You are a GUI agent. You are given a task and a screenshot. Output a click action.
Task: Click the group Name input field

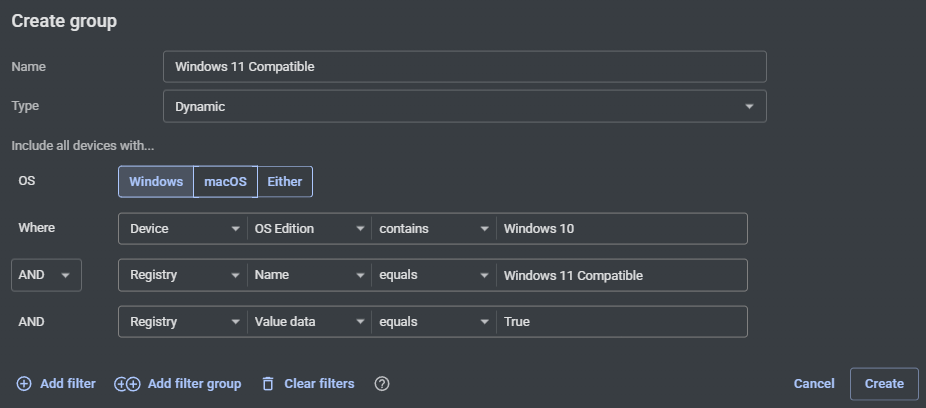[465, 67]
